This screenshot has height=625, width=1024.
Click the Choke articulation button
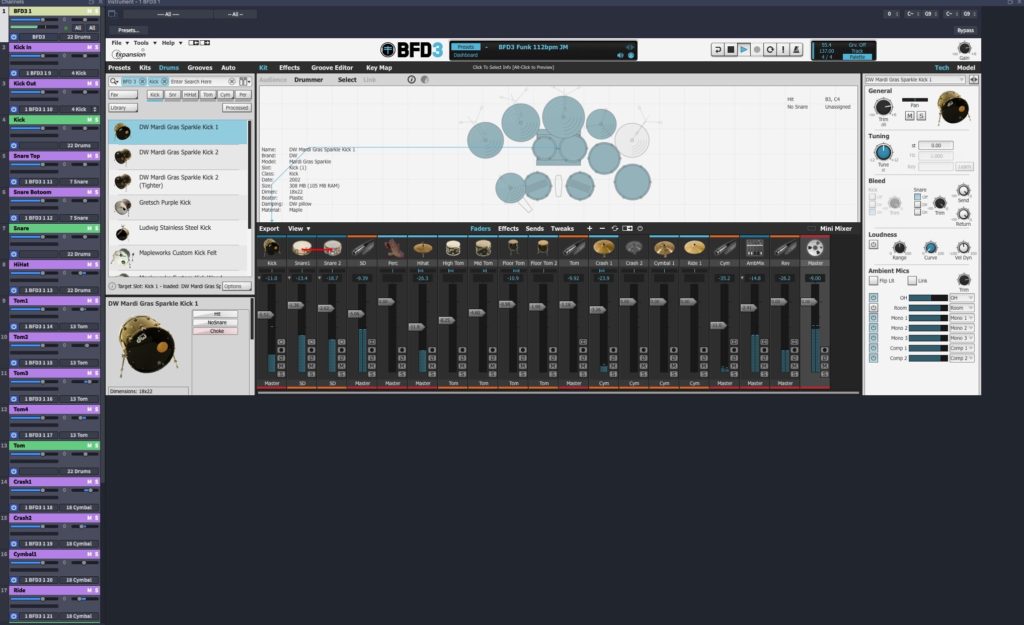(x=217, y=331)
